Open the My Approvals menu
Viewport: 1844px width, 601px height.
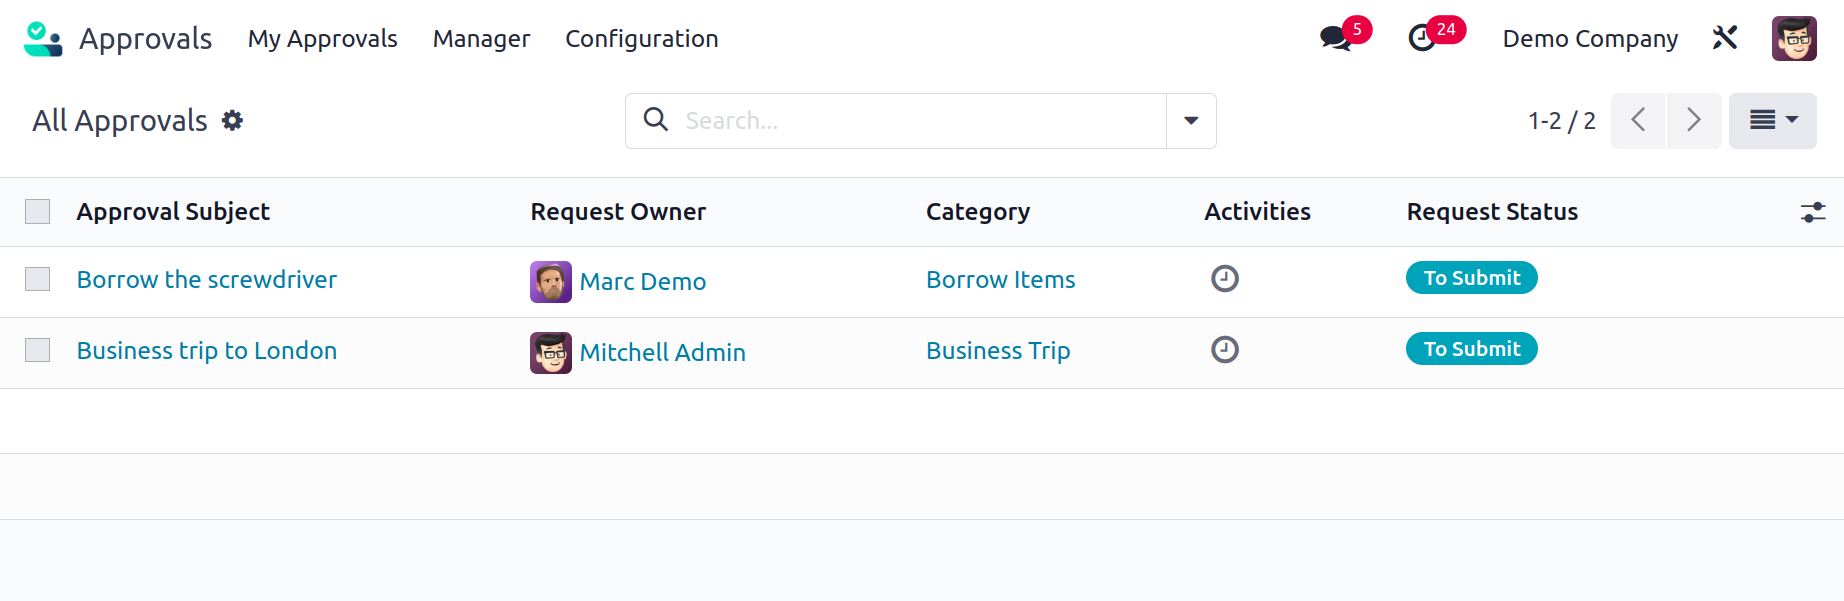tap(323, 39)
